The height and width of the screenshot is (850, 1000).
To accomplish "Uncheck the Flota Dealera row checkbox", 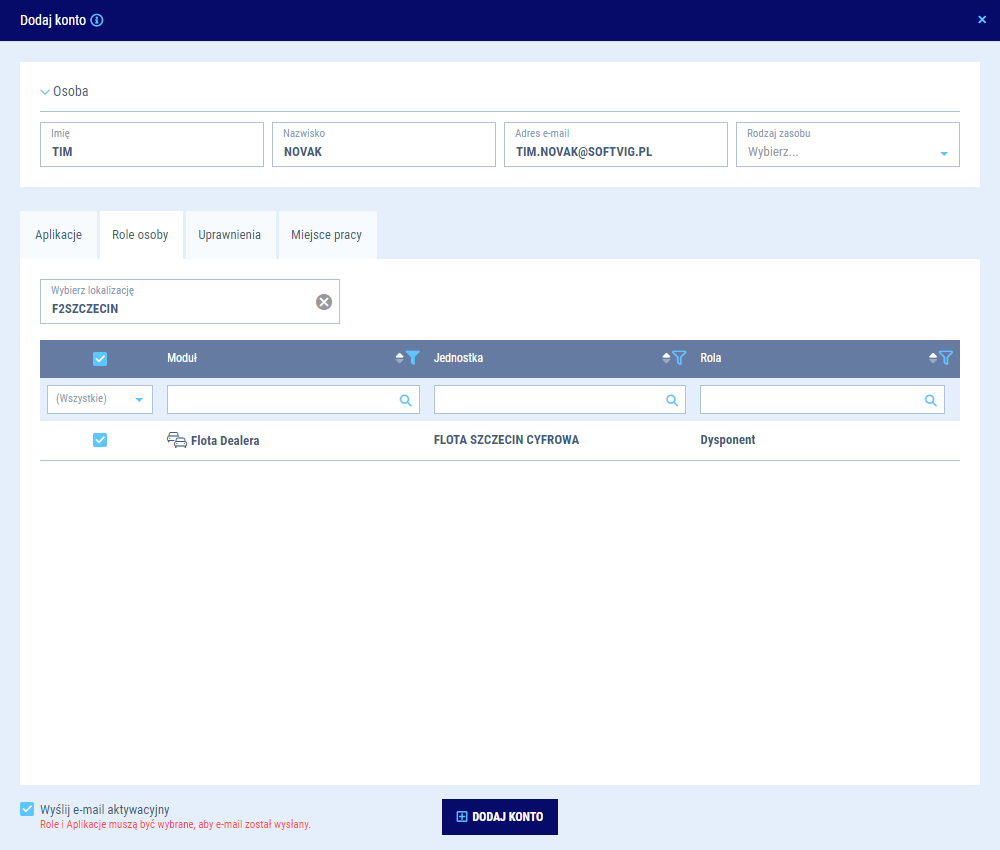I will click(x=100, y=440).
